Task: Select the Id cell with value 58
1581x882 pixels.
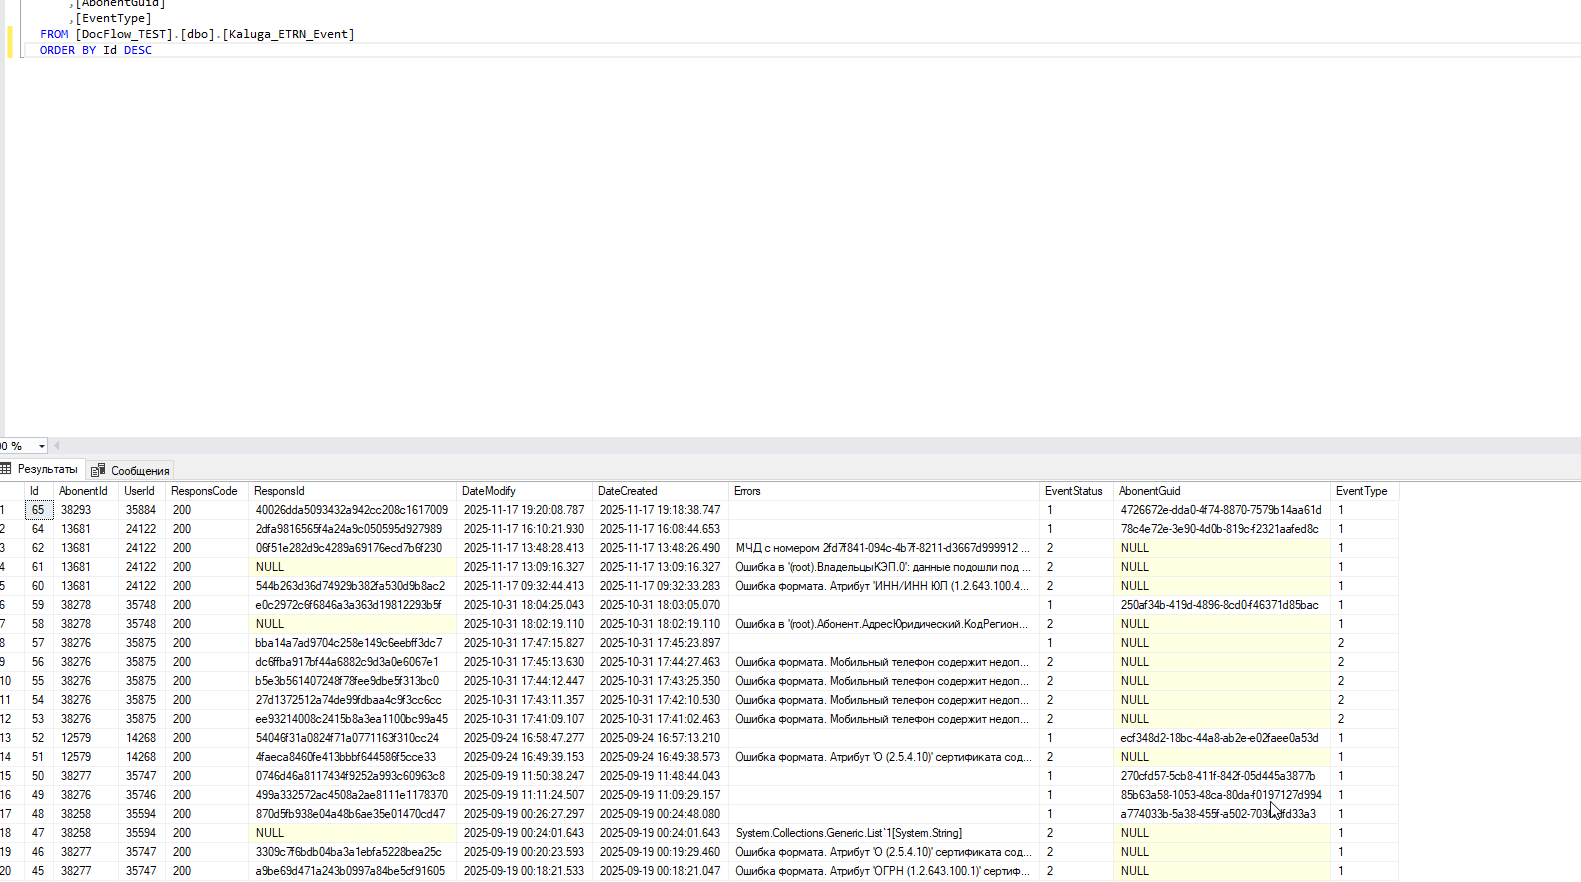Action: click(x=38, y=624)
